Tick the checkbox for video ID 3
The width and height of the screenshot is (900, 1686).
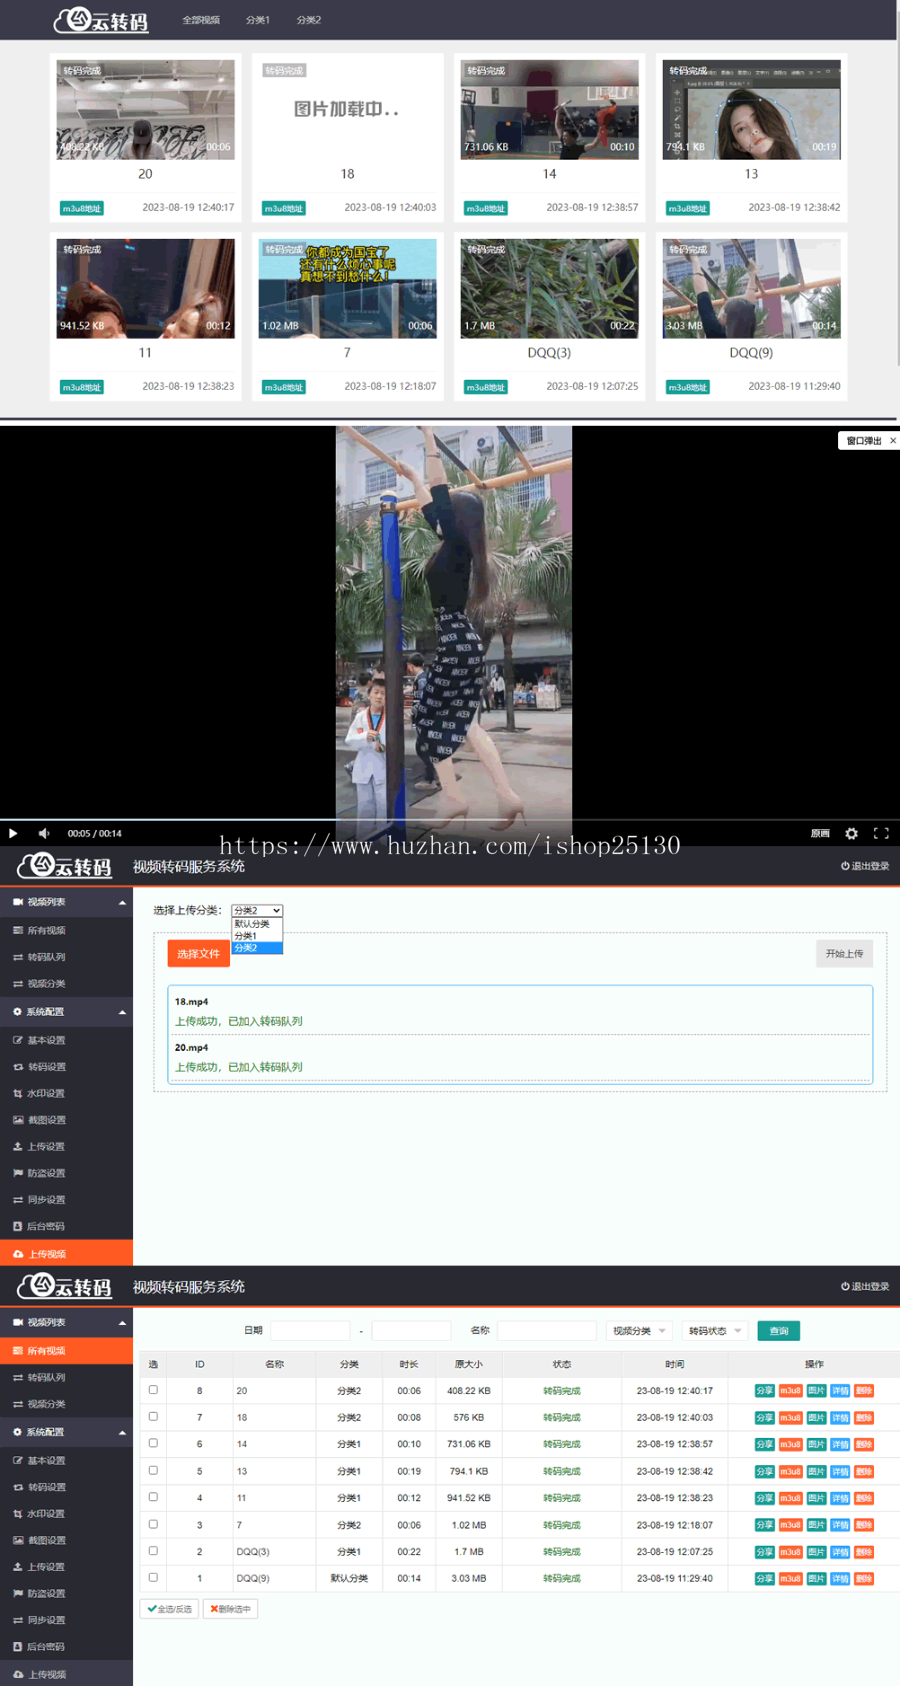pyautogui.click(x=153, y=1524)
